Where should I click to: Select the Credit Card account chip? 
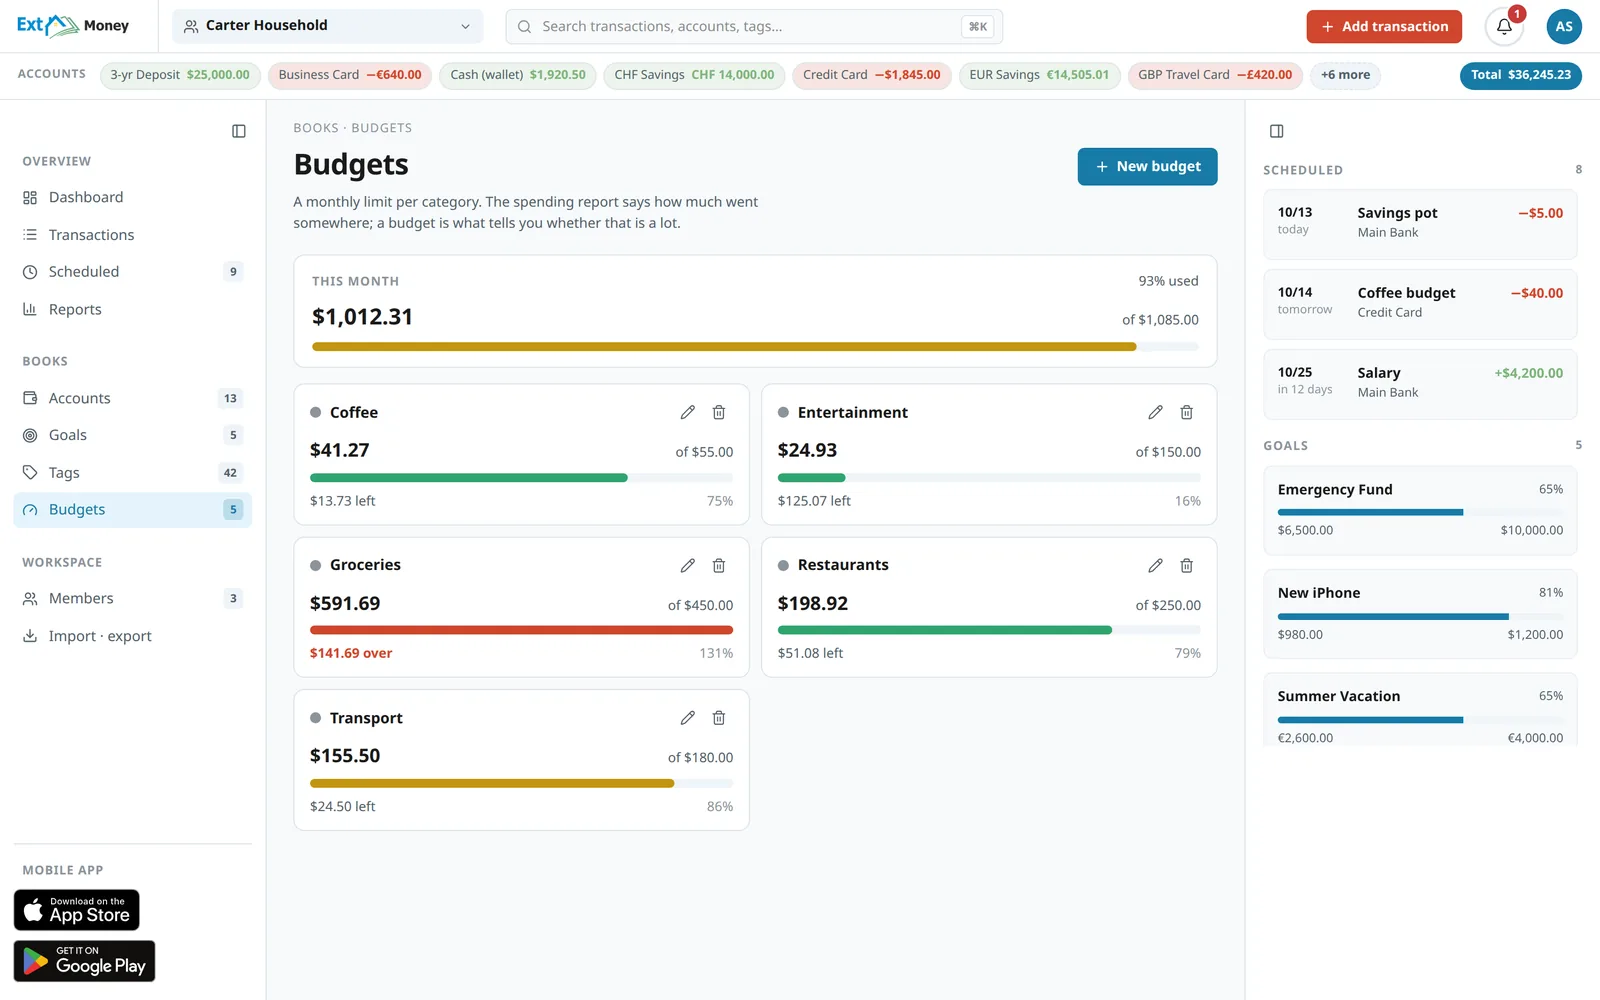pyautogui.click(x=872, y=75)
